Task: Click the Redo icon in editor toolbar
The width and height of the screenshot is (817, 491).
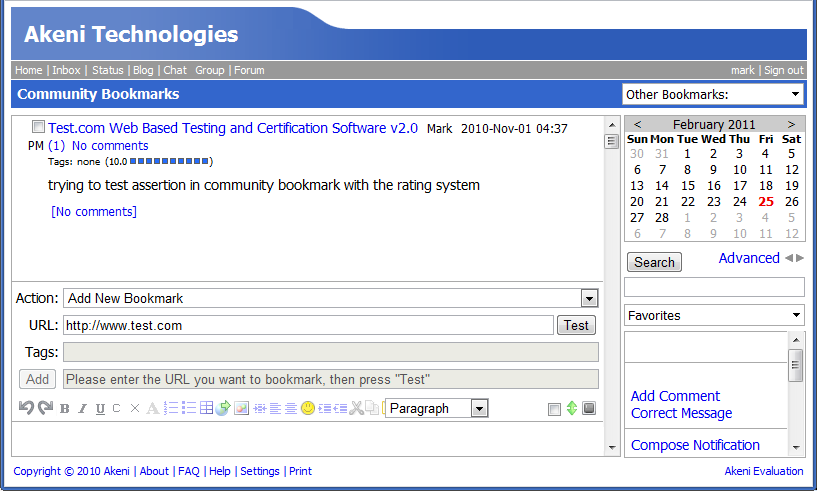Action: point(45,408)
